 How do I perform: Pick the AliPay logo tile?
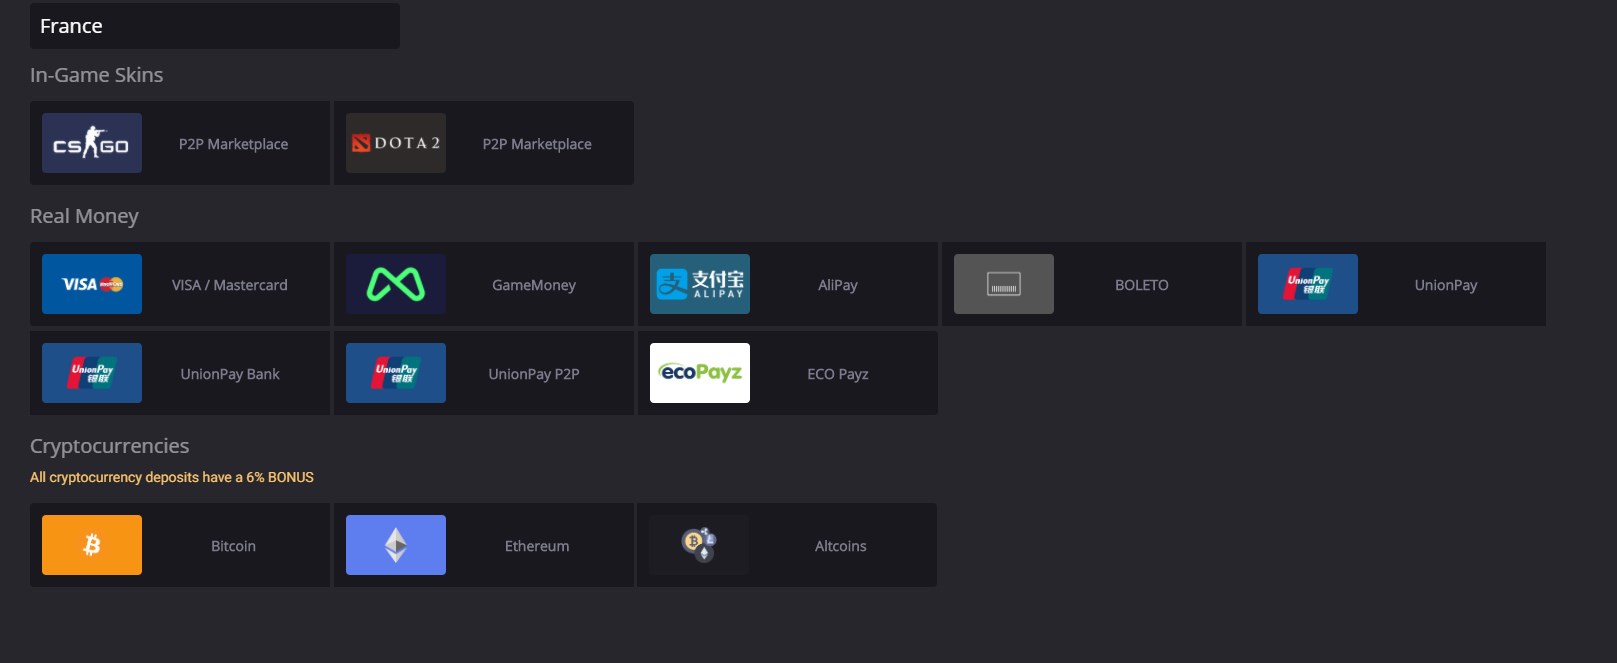click(x=700, y=284)
